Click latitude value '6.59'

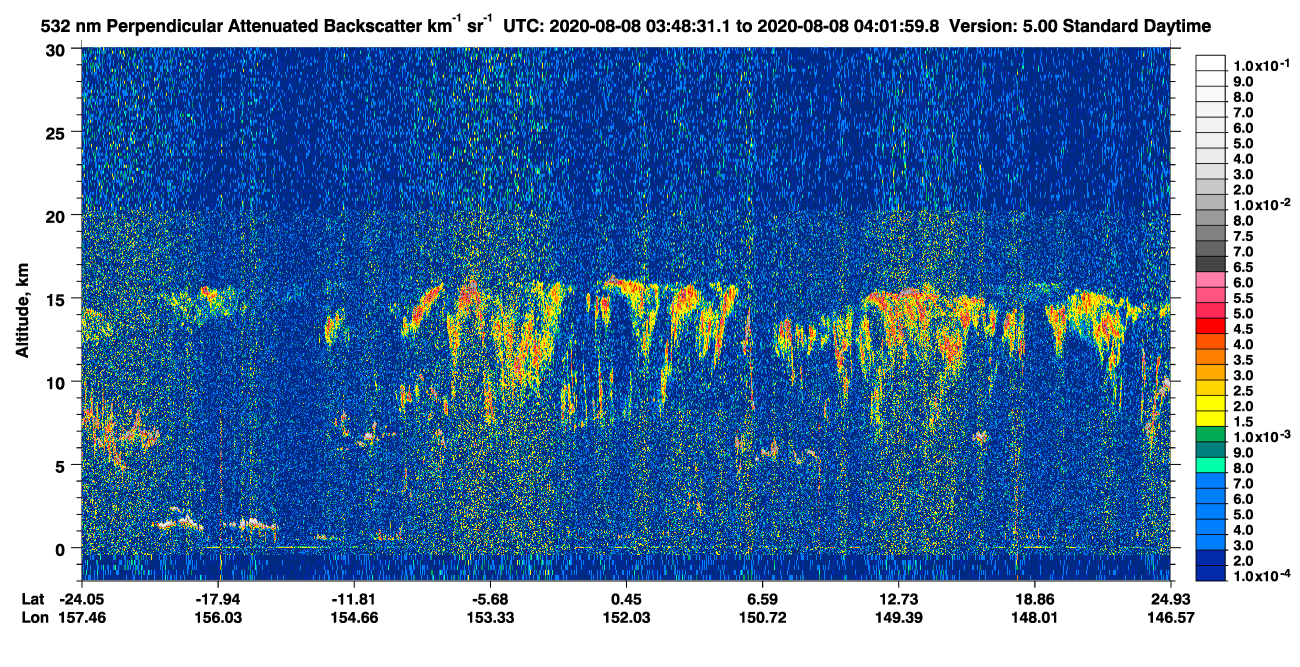click(763, 599)
